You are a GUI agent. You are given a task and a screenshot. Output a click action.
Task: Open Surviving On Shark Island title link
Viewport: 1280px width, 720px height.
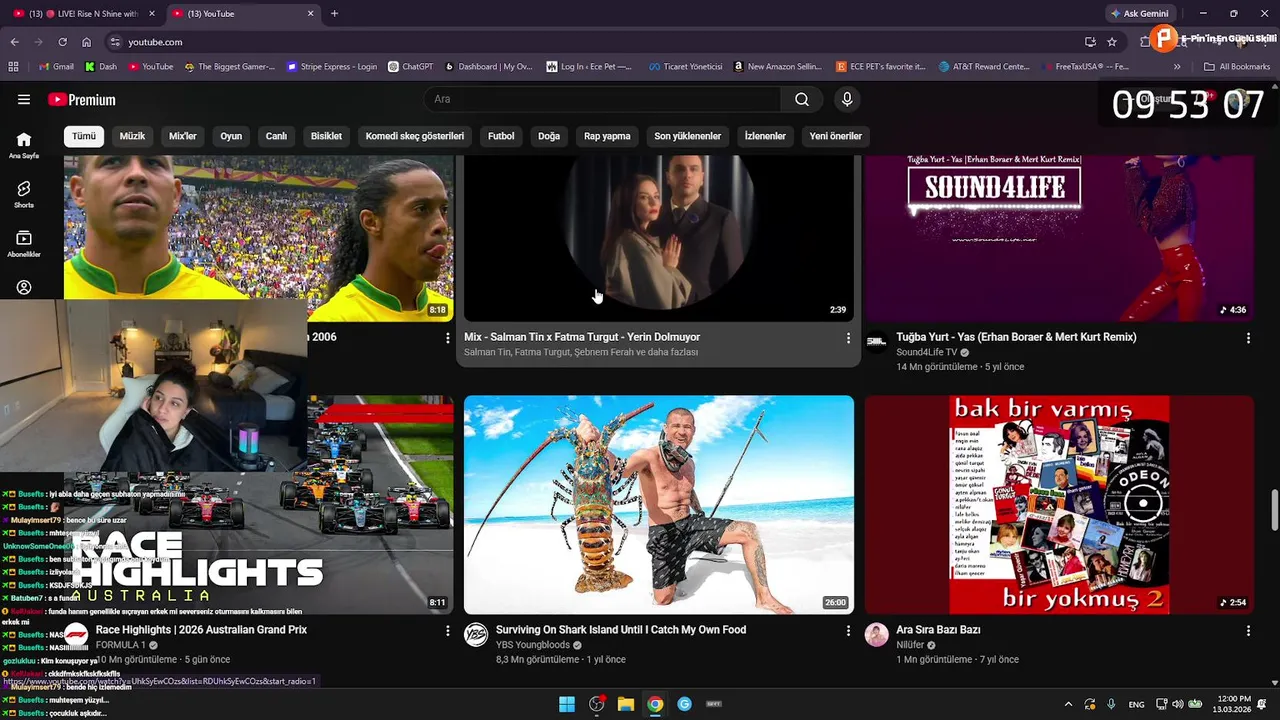coord(621,630)
